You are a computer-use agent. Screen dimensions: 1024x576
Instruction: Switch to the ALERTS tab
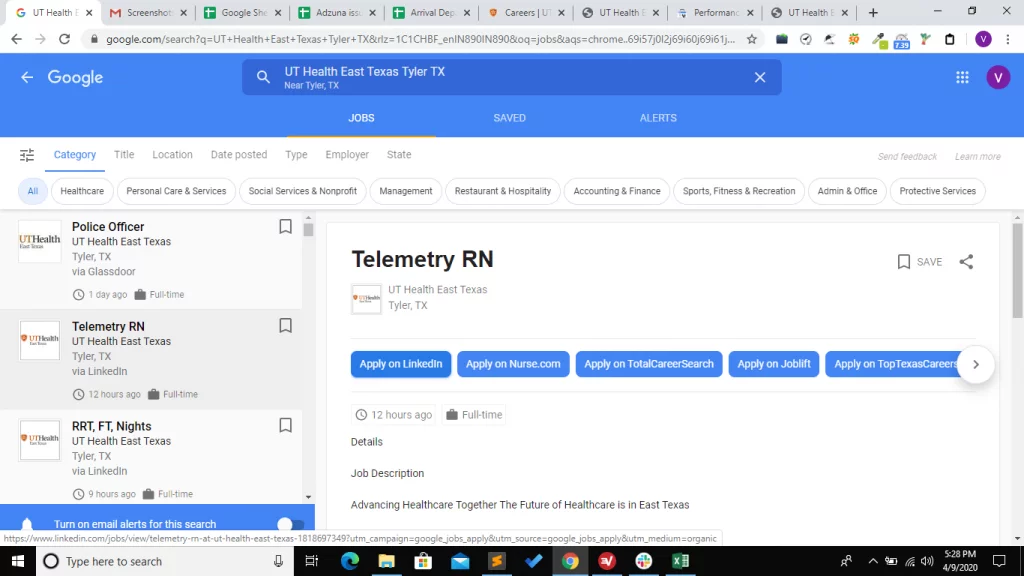coord(658,118)
